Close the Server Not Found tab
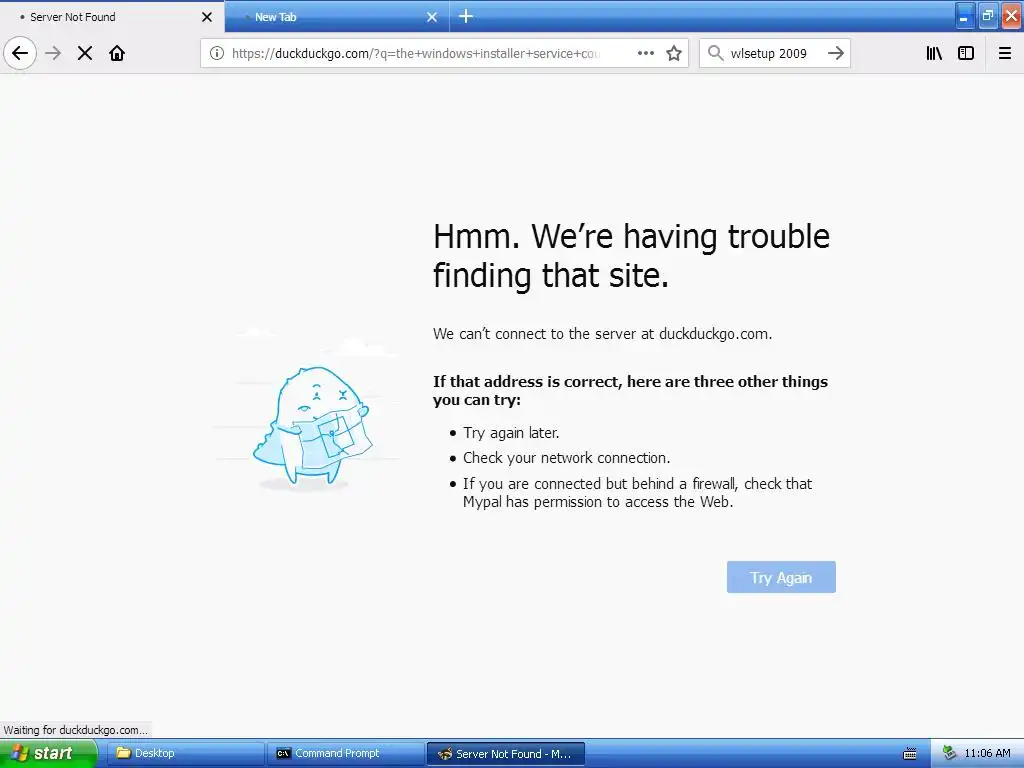1024x768 pixels. tap(207, 17)
